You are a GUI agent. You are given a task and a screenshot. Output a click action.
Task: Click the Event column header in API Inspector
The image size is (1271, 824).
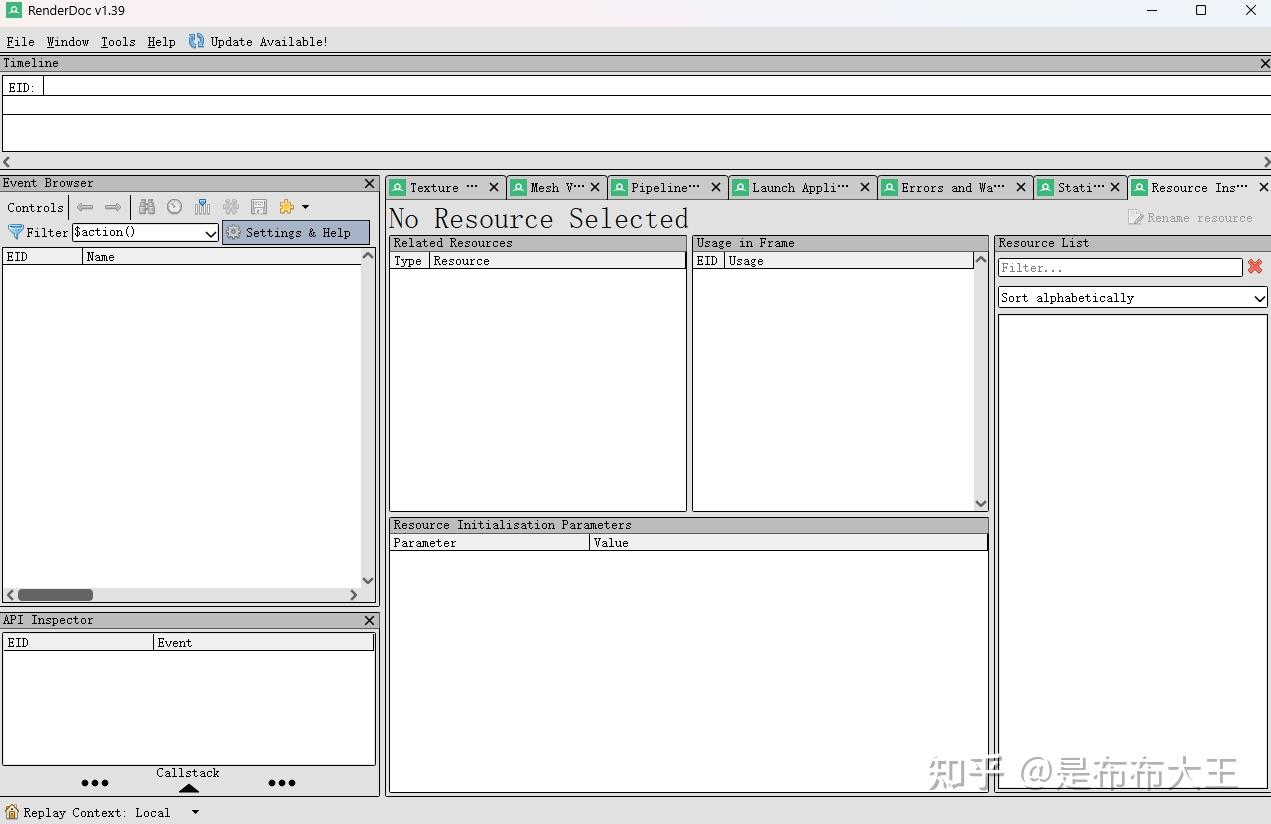264,643
